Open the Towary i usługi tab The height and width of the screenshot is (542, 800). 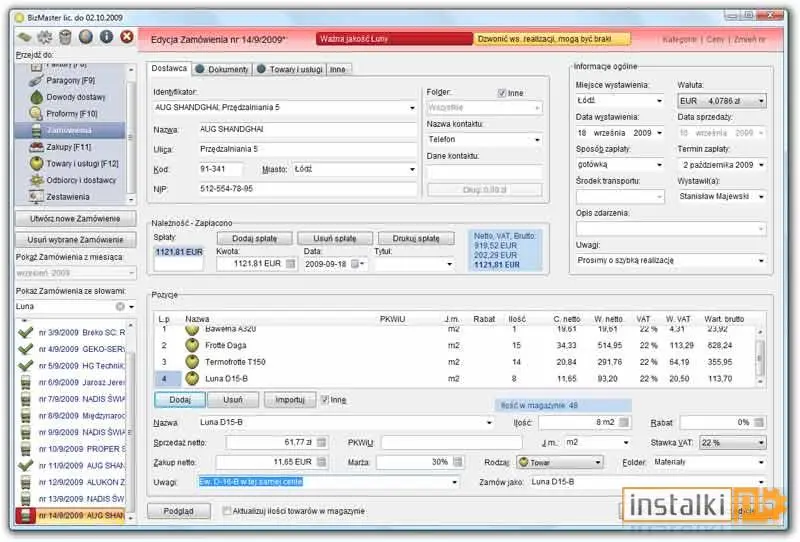pos(290,69)
